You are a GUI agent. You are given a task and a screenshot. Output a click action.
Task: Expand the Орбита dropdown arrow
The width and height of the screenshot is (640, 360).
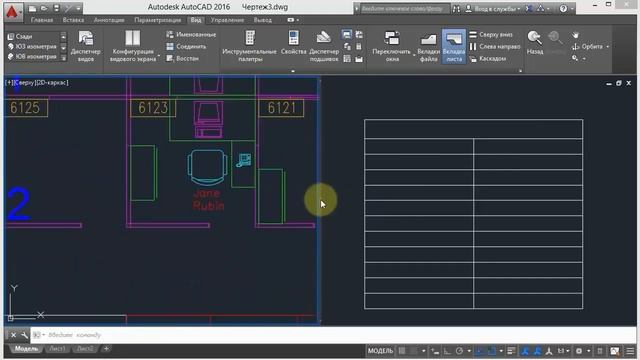(x=607, y=47)
